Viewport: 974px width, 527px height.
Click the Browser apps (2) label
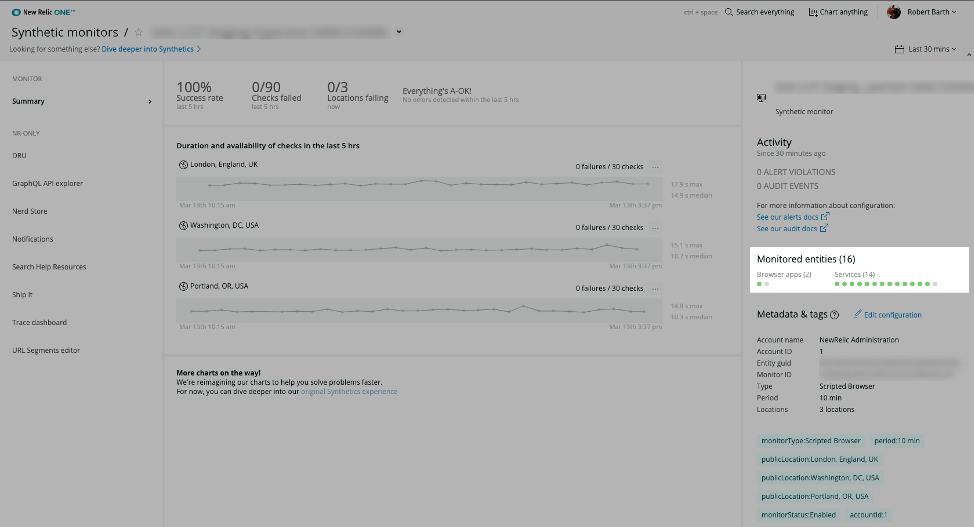coord(784,275)
